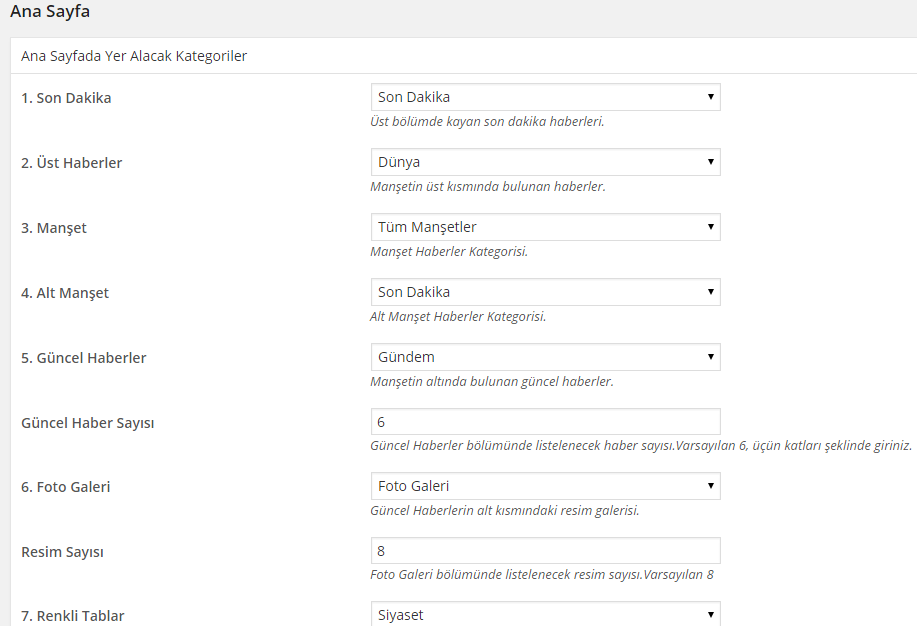Click the arrow on the Siyaset dropdown
Viewport: 917px width, 626px height.
pos(711,615)
